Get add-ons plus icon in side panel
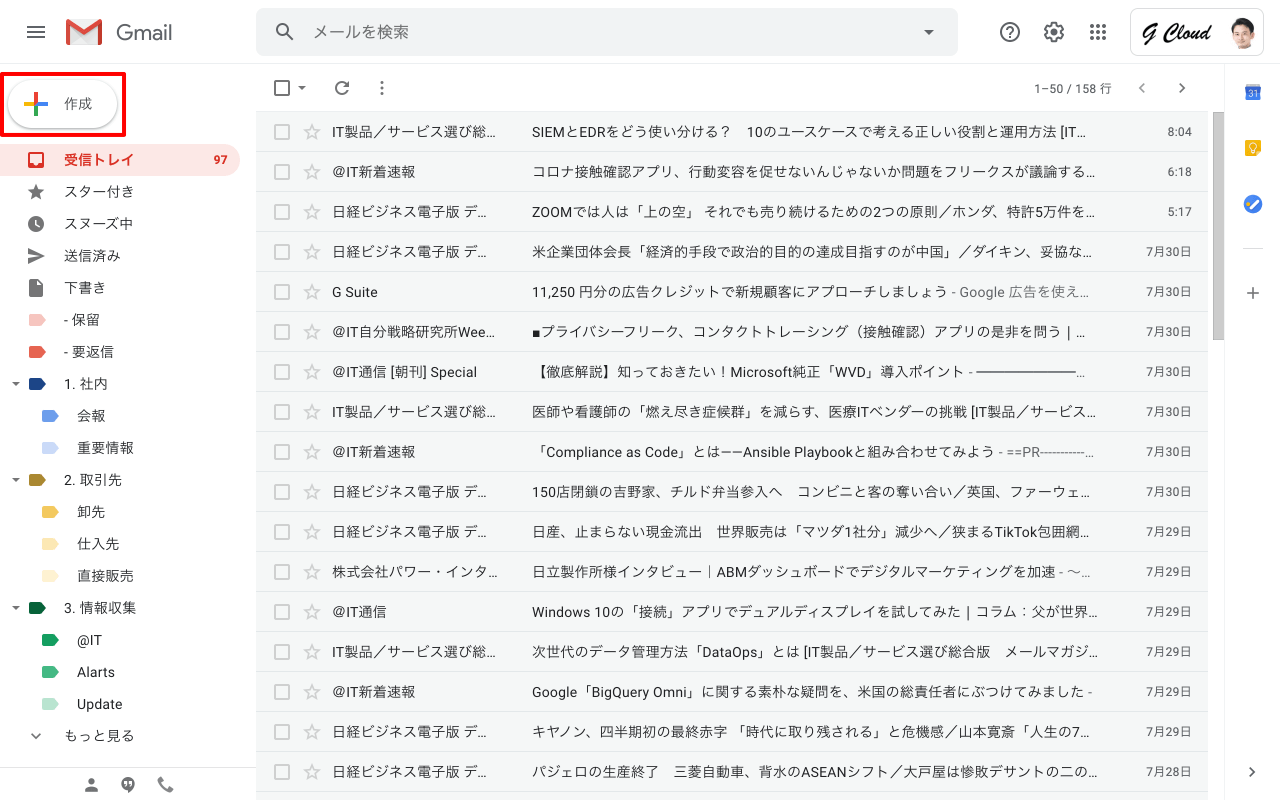 (x=1252, y=293)
